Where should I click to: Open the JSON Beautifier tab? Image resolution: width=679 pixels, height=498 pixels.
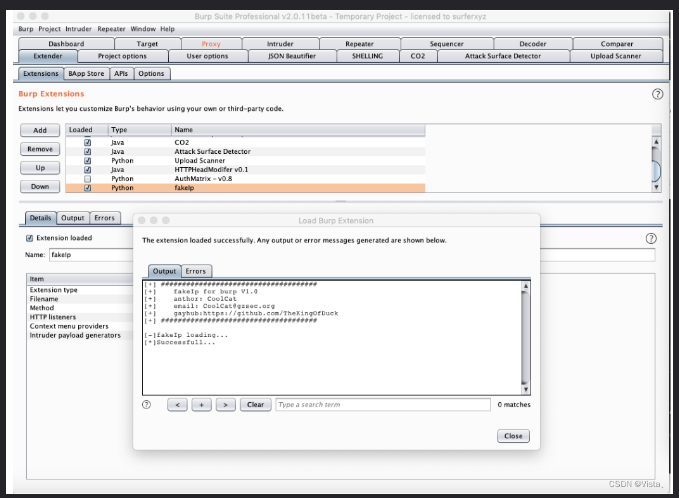click(292, 56)
